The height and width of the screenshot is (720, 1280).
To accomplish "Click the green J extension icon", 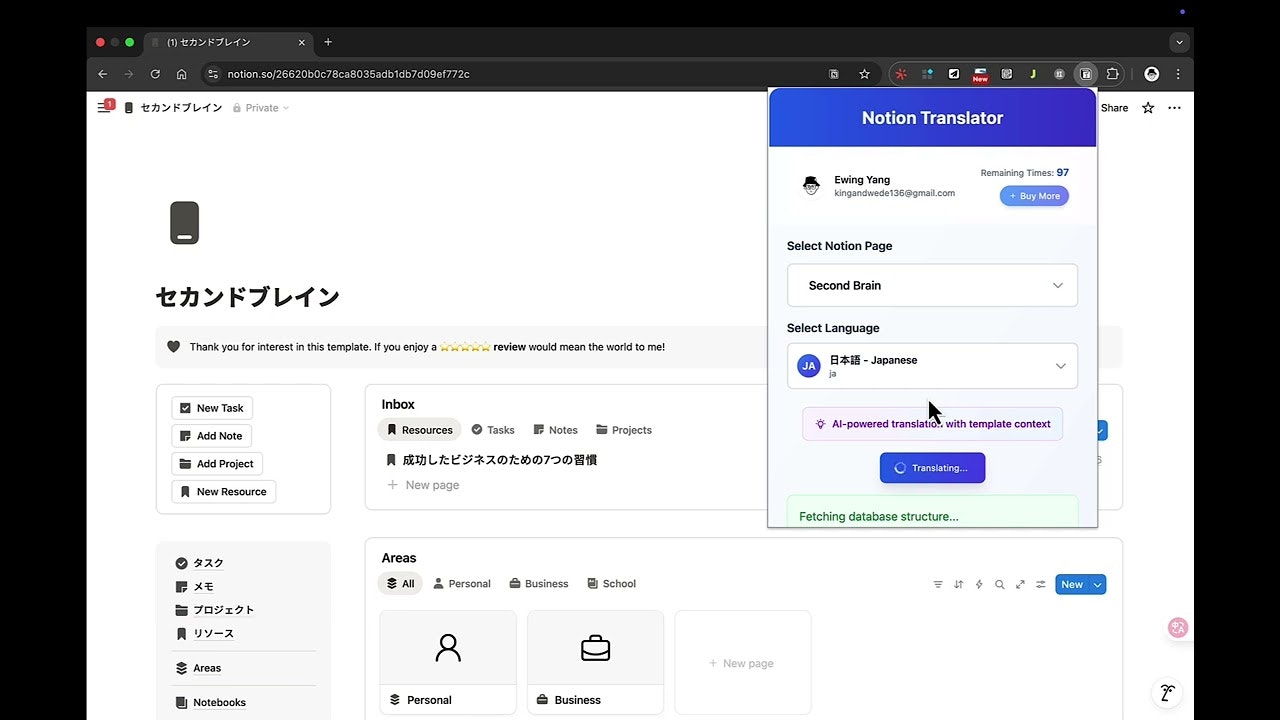I will point(1033,74).
